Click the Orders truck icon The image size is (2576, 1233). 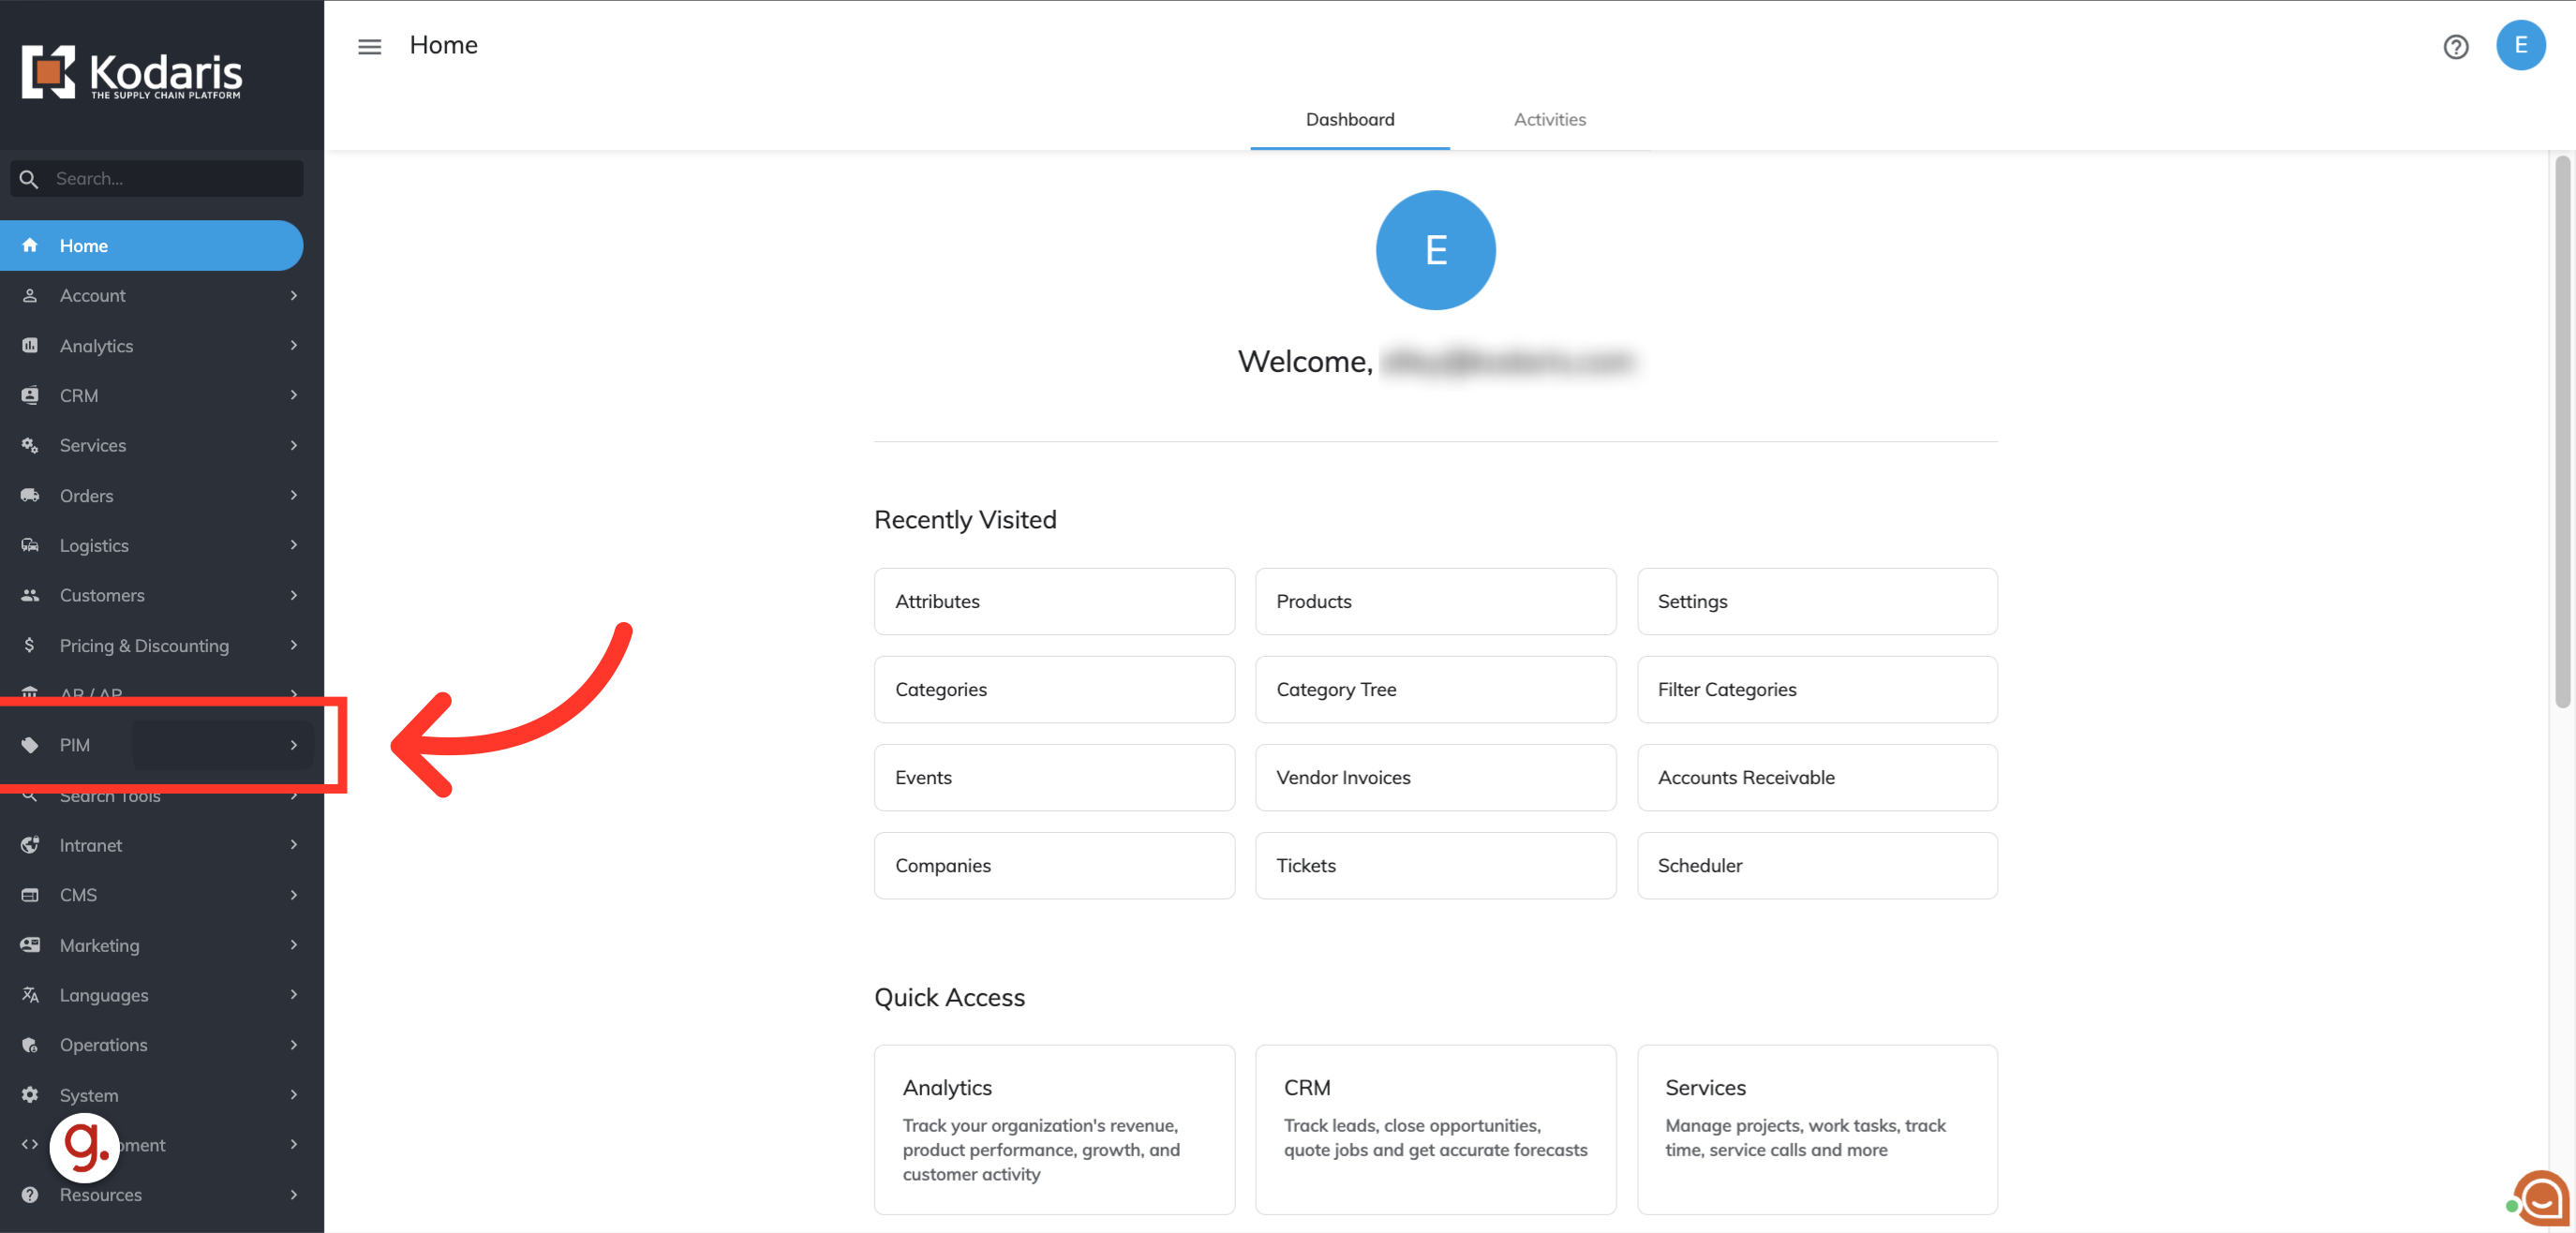pyautogui.click(x=30, y=495)
